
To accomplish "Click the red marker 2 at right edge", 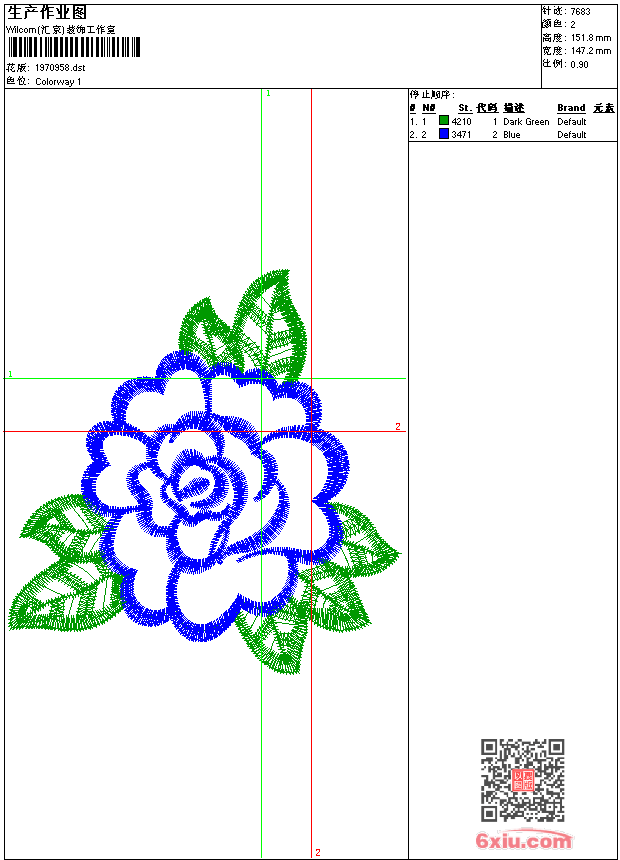I will pyautogui.click(x=397, y=427).
